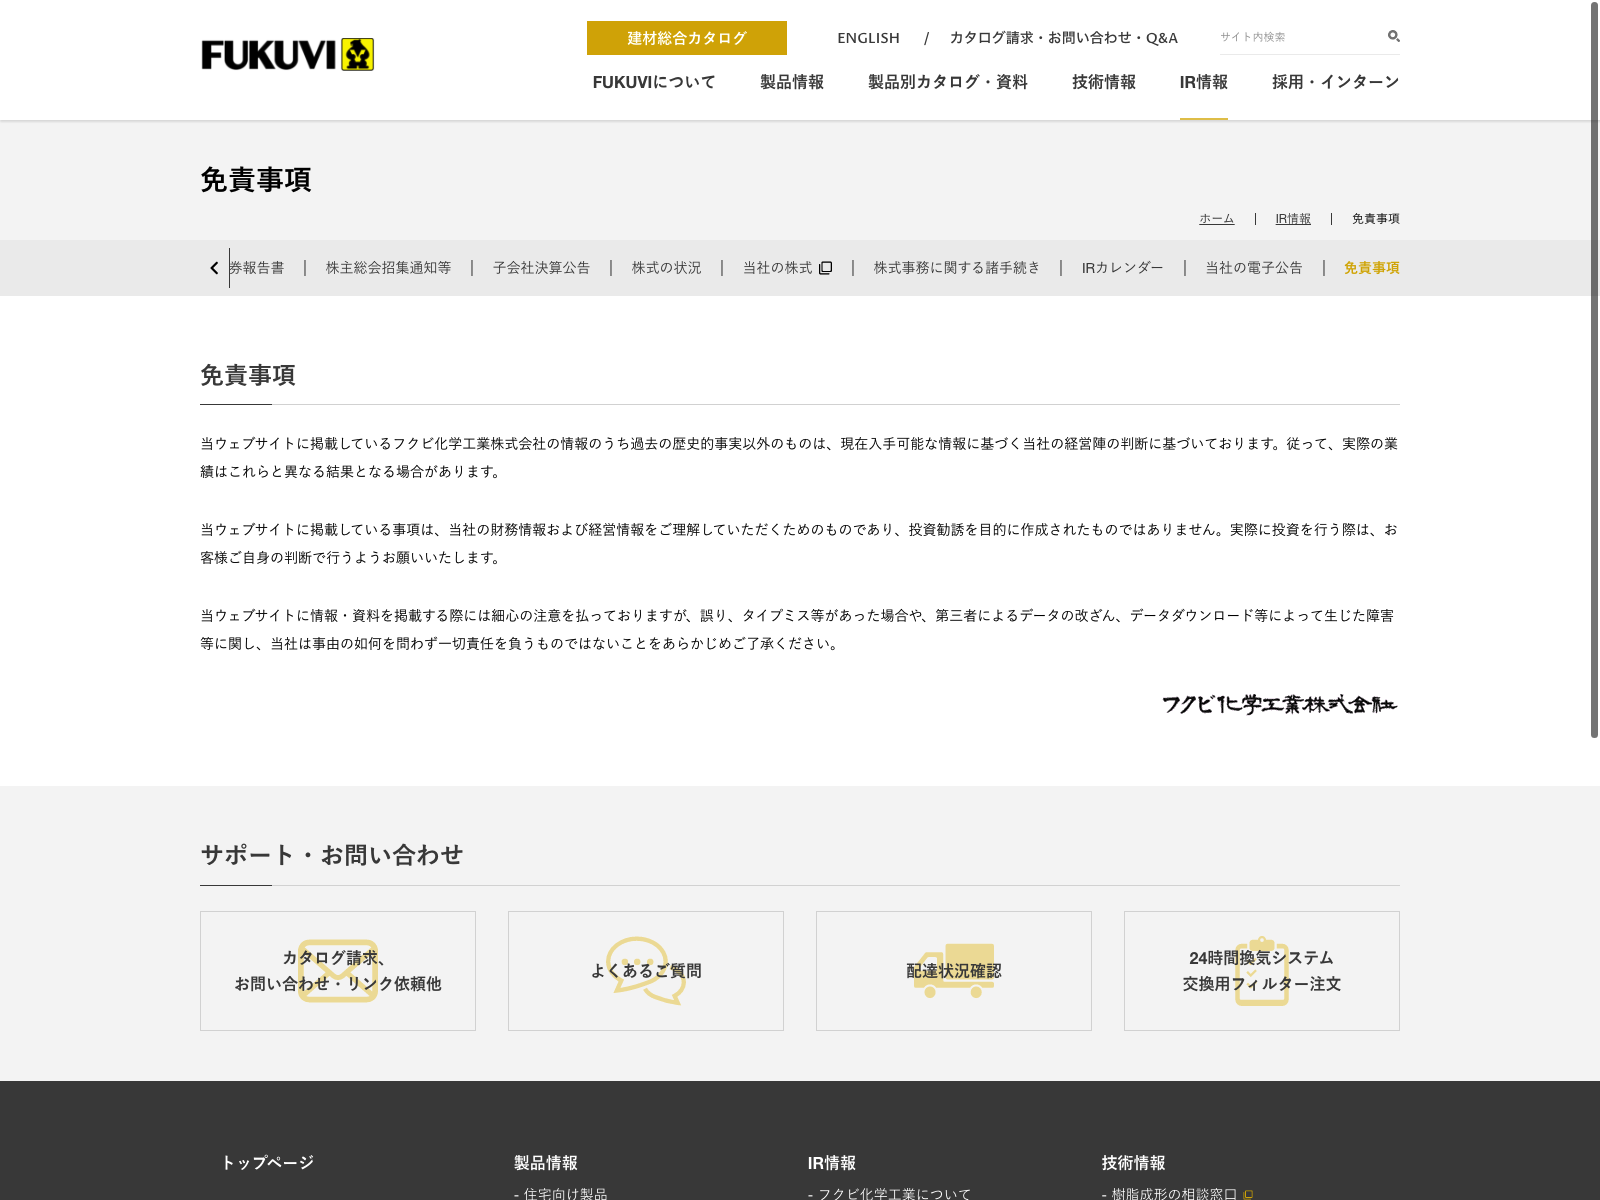
Task: Click the ホーム breadcrumb link
Action: point(1216,219)
